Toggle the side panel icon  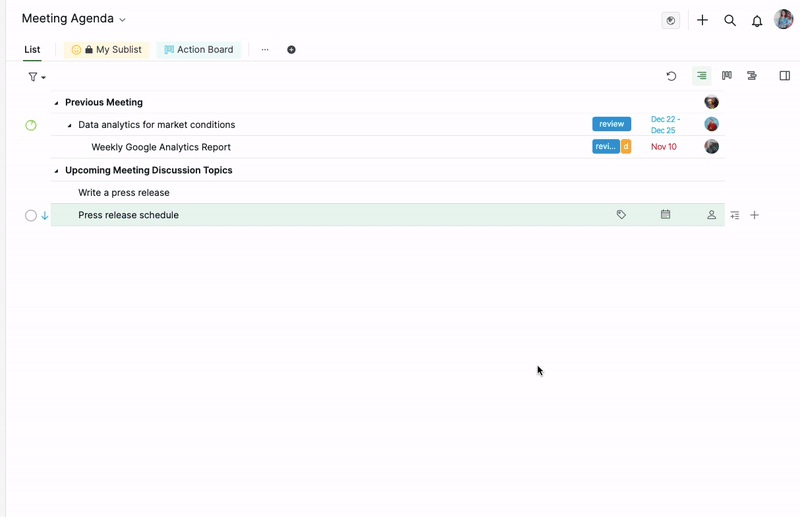(x=785, y=76)
